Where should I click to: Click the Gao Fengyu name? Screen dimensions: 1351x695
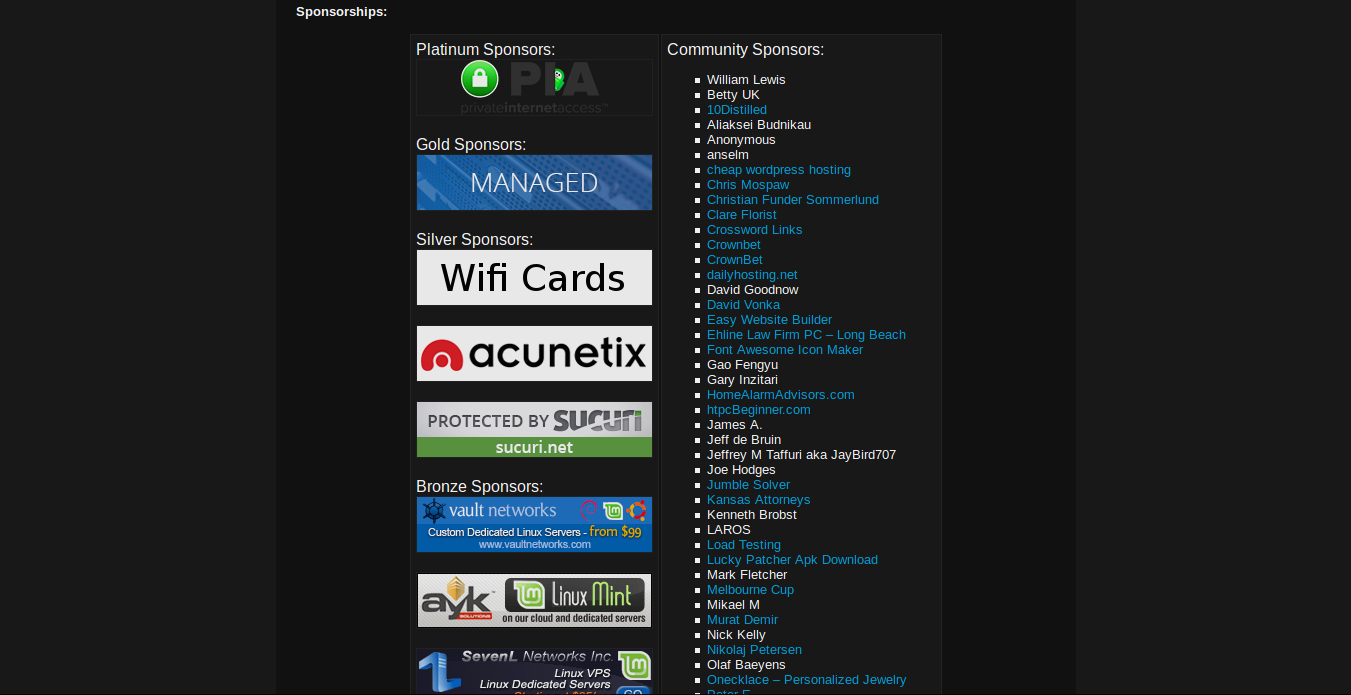(742, 365)
